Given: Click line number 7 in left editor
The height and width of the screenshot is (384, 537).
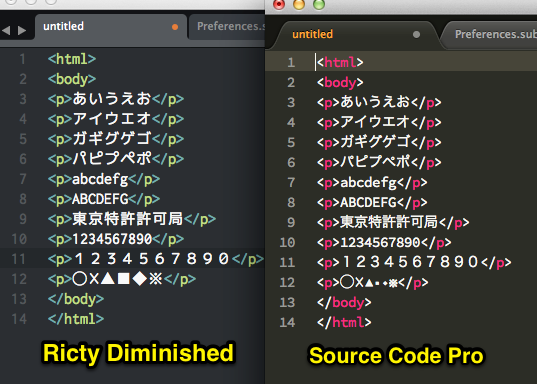Looking at the screenshot, I should [x=23, y=179].
